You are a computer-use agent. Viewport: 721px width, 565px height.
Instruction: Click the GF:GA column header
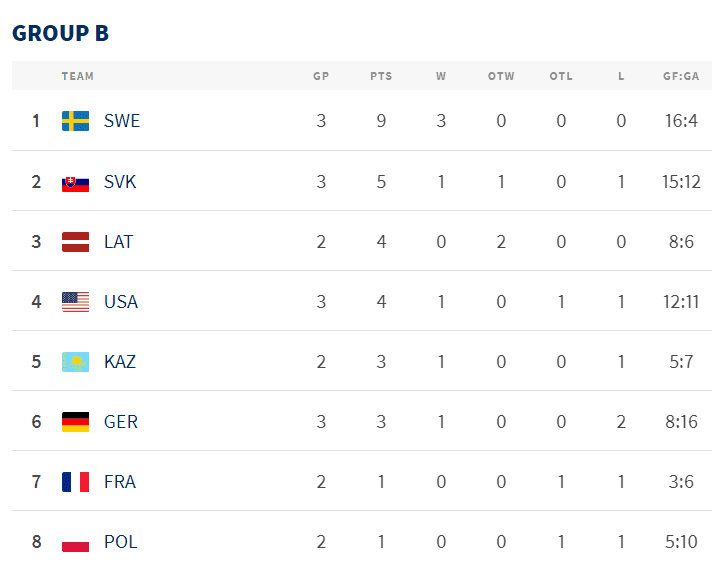[681, 76]
